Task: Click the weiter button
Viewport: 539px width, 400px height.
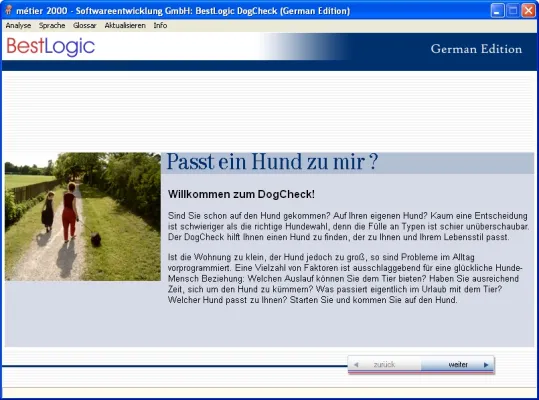Action: pos(458,365)
